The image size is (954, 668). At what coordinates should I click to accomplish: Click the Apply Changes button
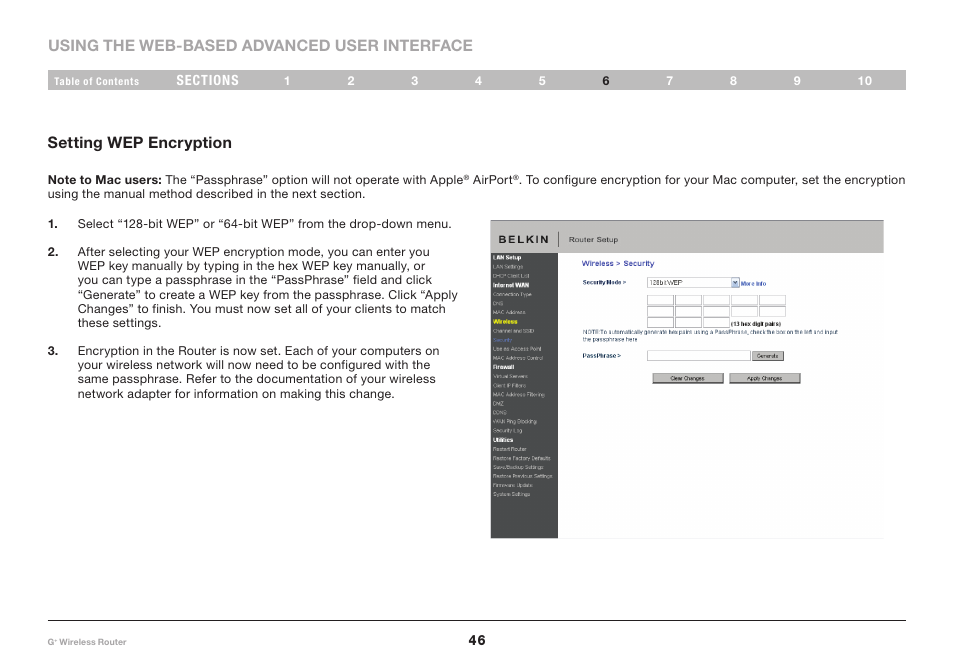[x=765, y=378]
